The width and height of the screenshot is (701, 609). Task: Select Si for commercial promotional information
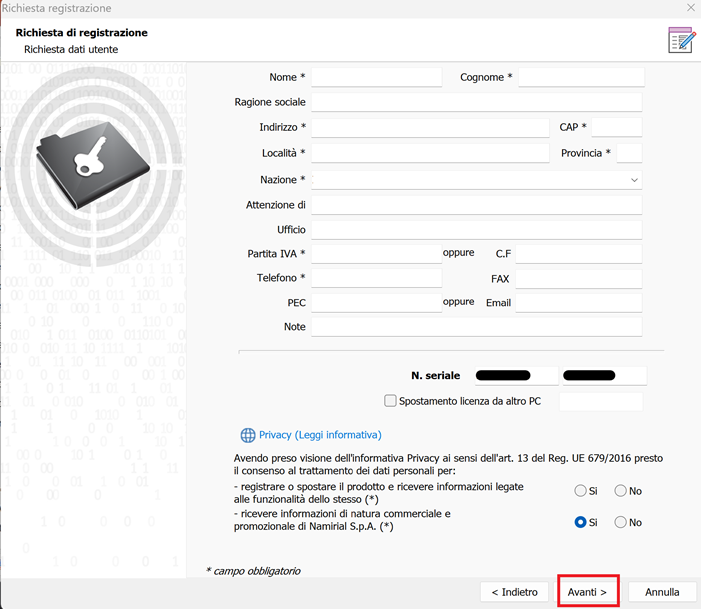(580, 522)
